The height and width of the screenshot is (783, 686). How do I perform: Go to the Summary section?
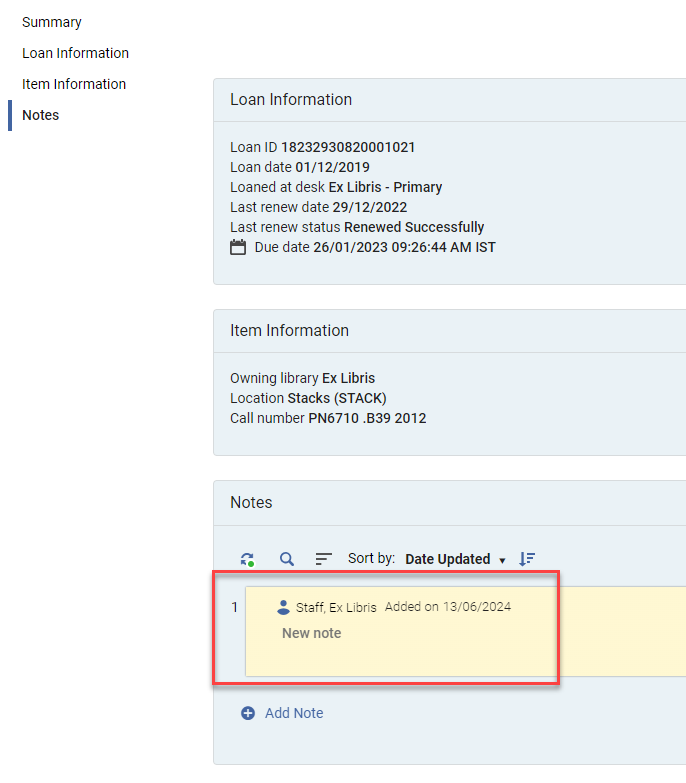[x=52, y=22]
